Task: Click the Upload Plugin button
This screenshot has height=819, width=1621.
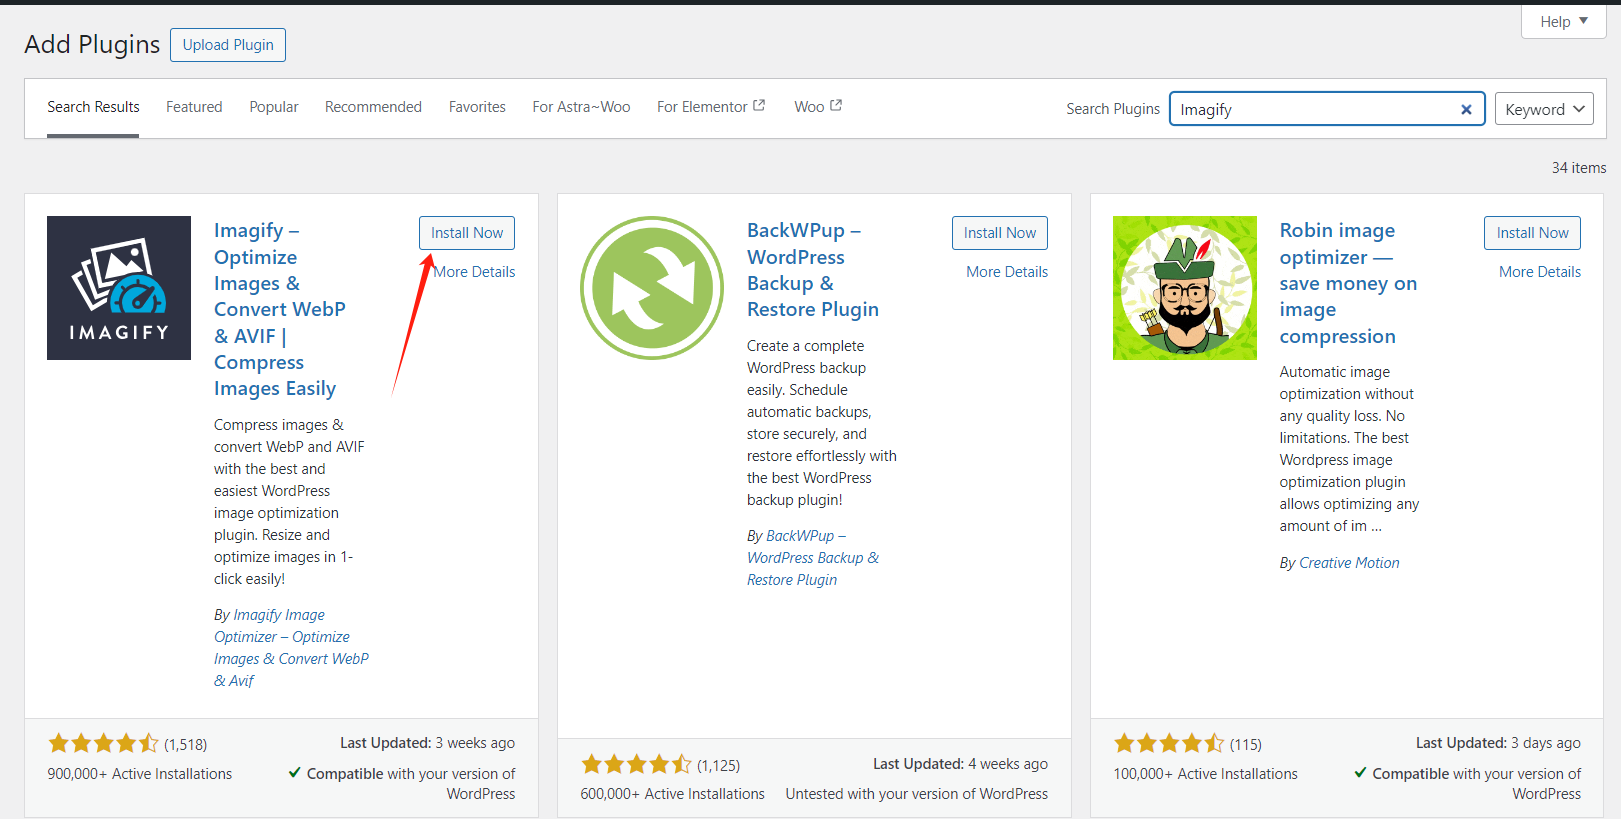Action: (x=228, y=45)
